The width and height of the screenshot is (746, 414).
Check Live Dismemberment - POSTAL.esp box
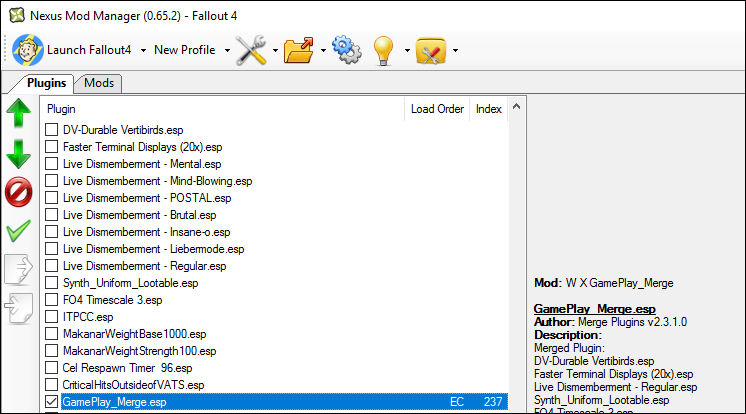(x=51, y=197)
